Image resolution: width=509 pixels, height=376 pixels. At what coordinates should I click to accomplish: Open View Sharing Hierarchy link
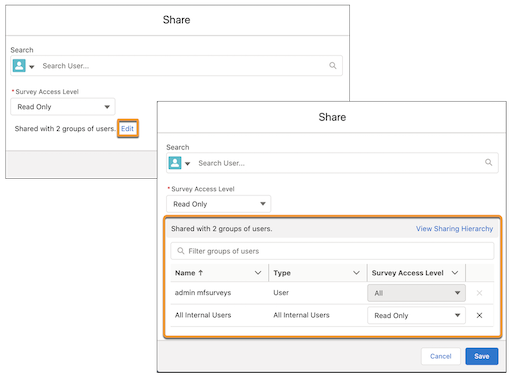pos(454,229)
